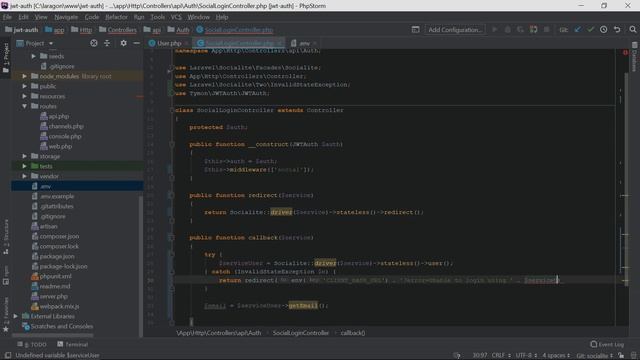The image size is (640, 360).
Task: Select .env.example in project tree
Action: [53, 196]
